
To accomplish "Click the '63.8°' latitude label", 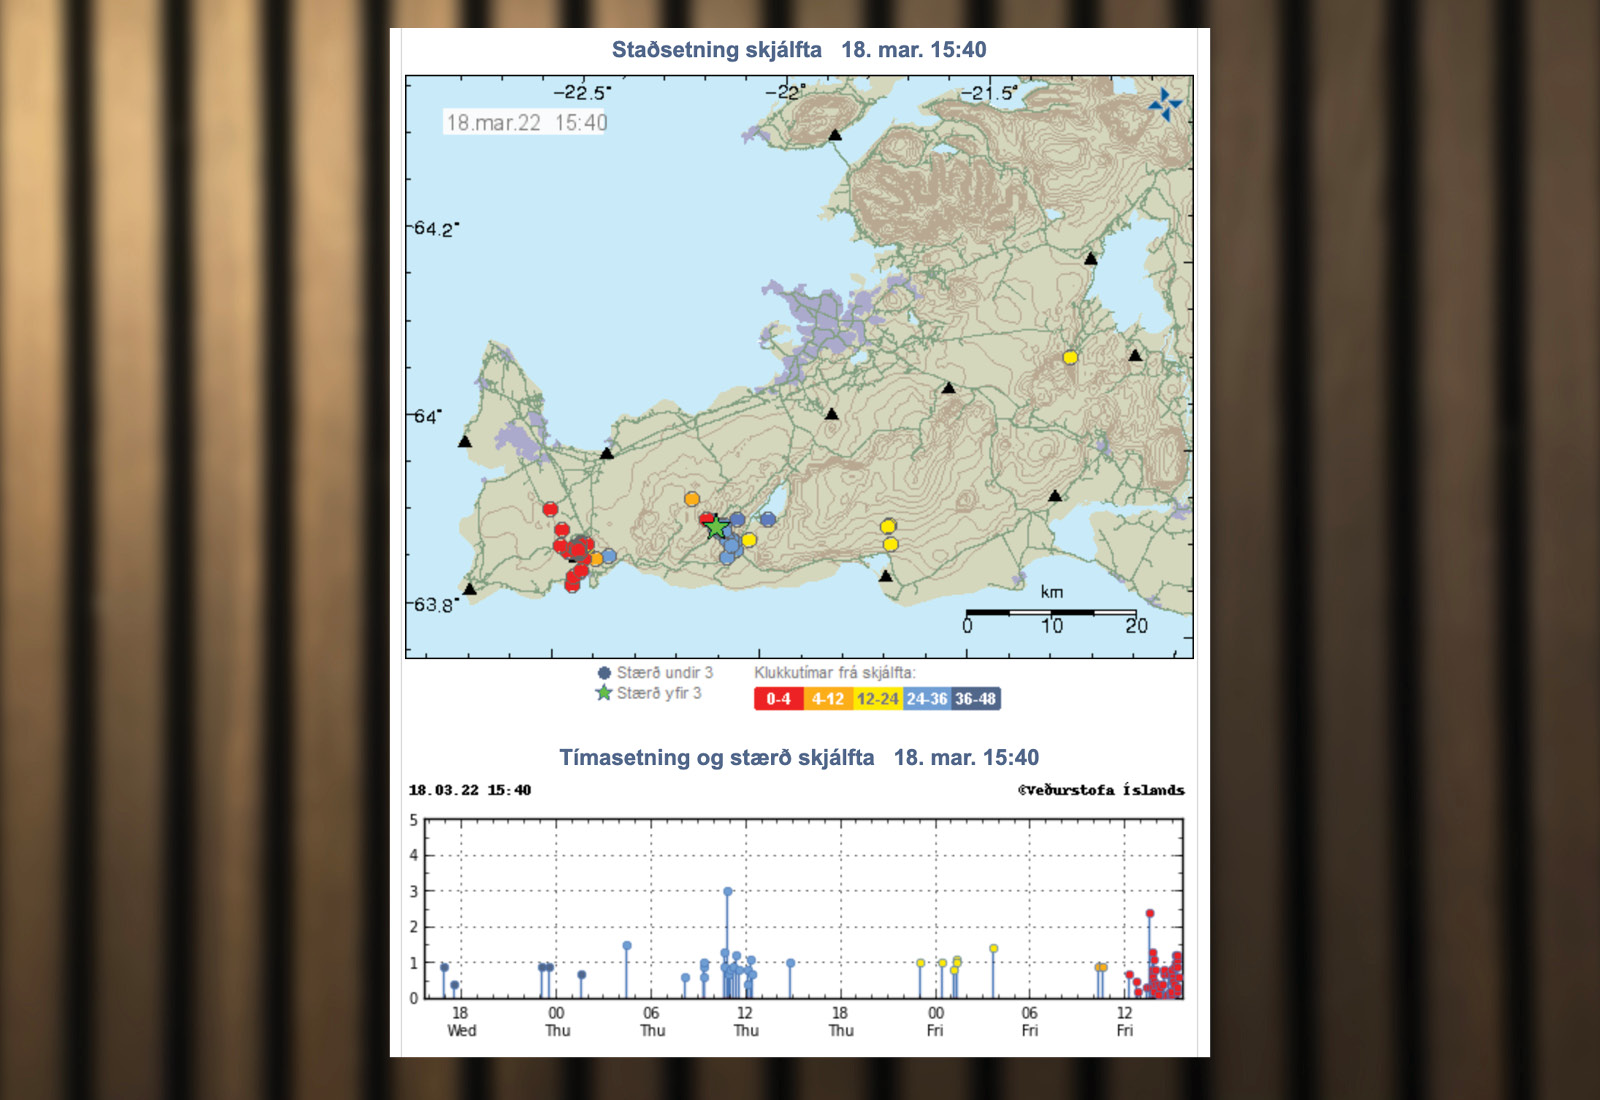I will 437,605.
